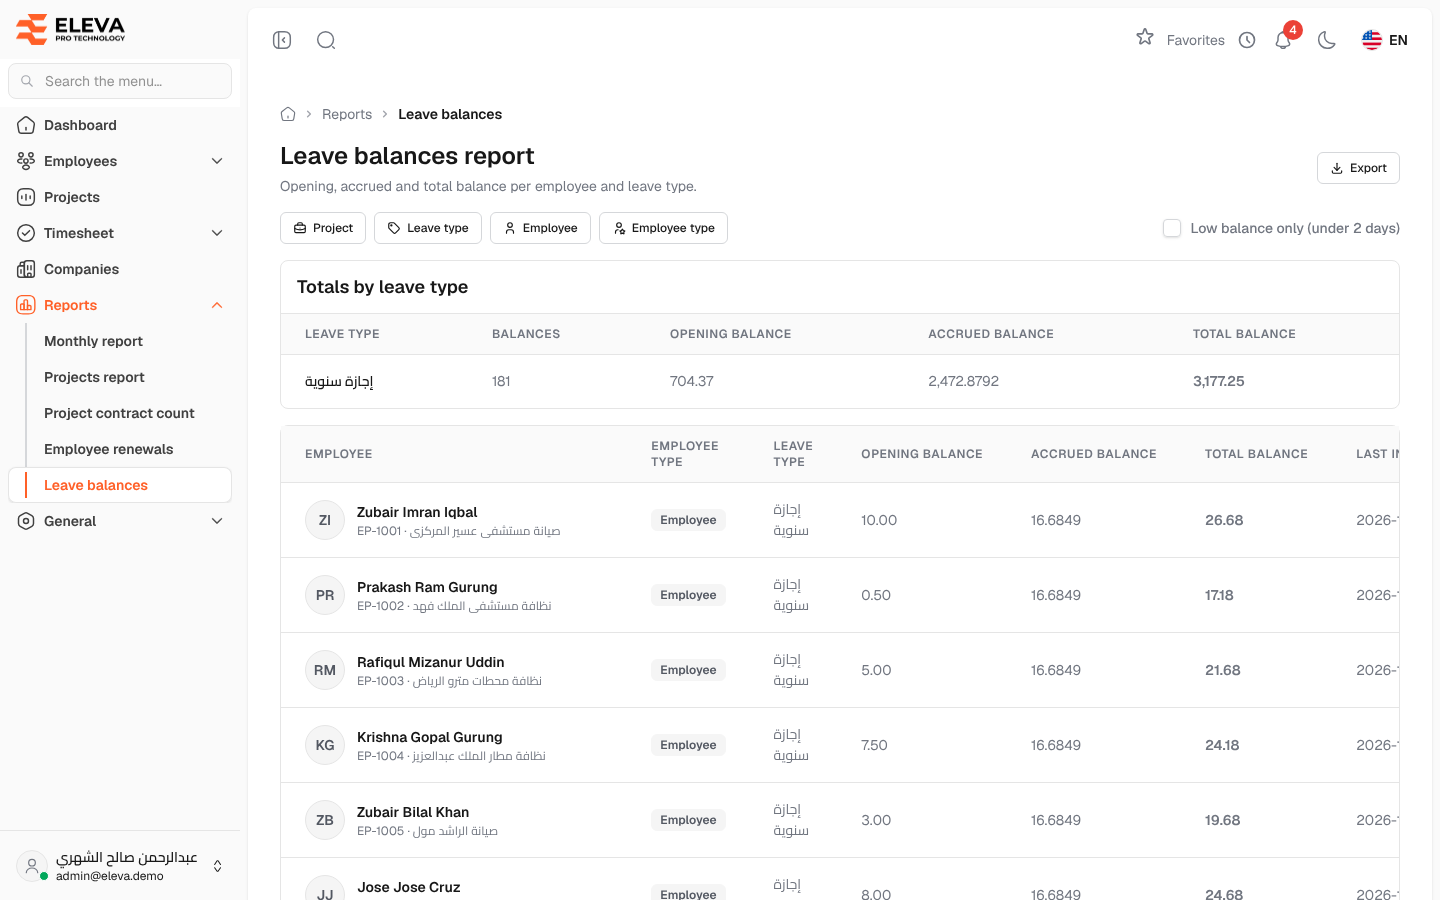Click Employee badge in Zubair Bilal Khan row
1440x900 pixels.
[688, 820]
